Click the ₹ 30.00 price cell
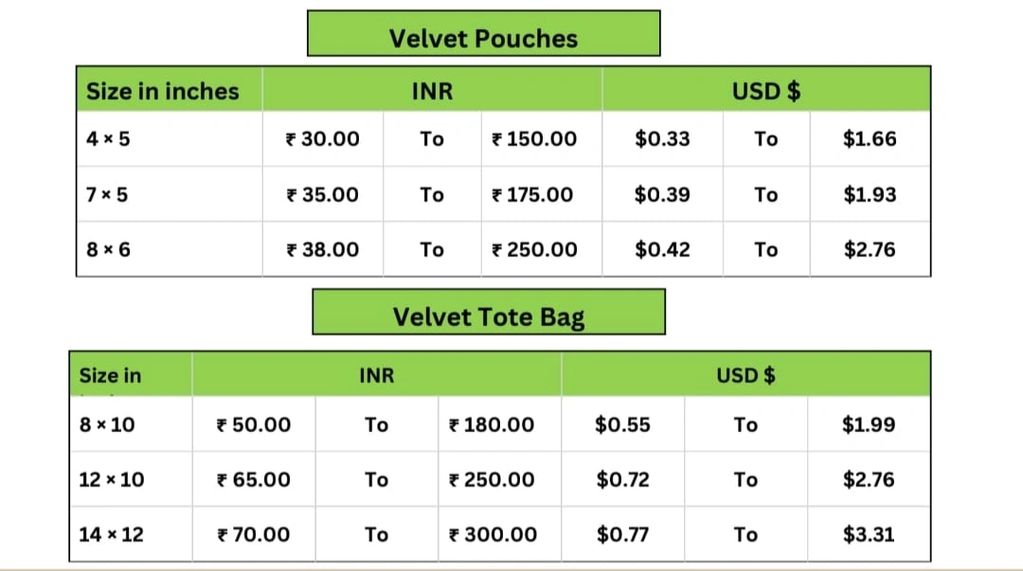Viewport: 1023px width, 571px height. (323, 139)
